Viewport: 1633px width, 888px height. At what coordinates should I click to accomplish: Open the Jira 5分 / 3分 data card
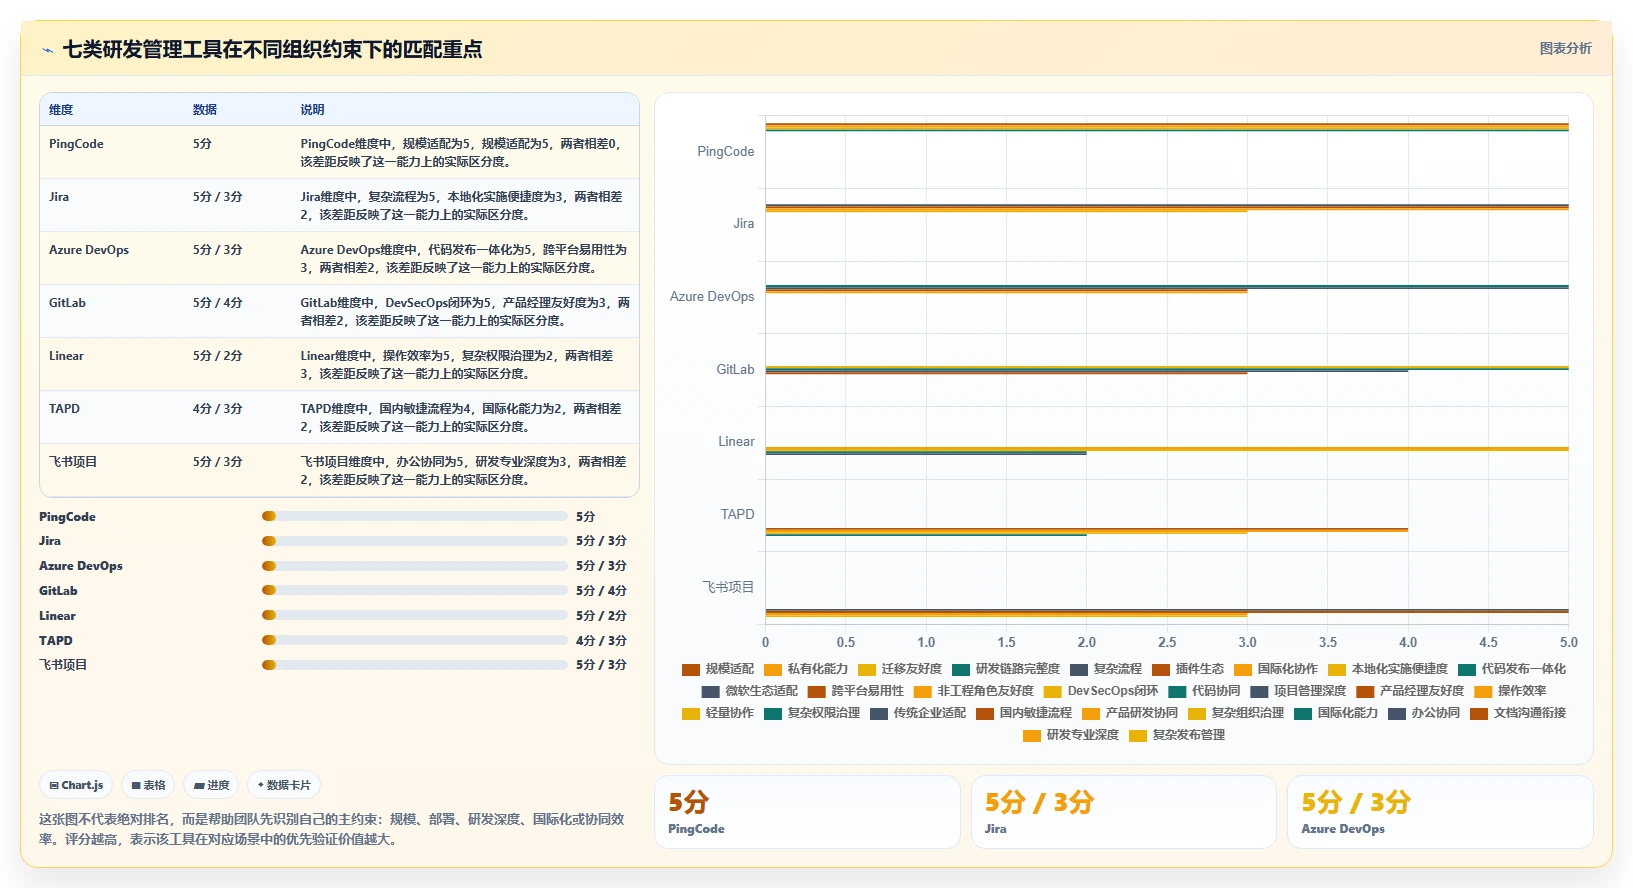tap(1124, 812)
